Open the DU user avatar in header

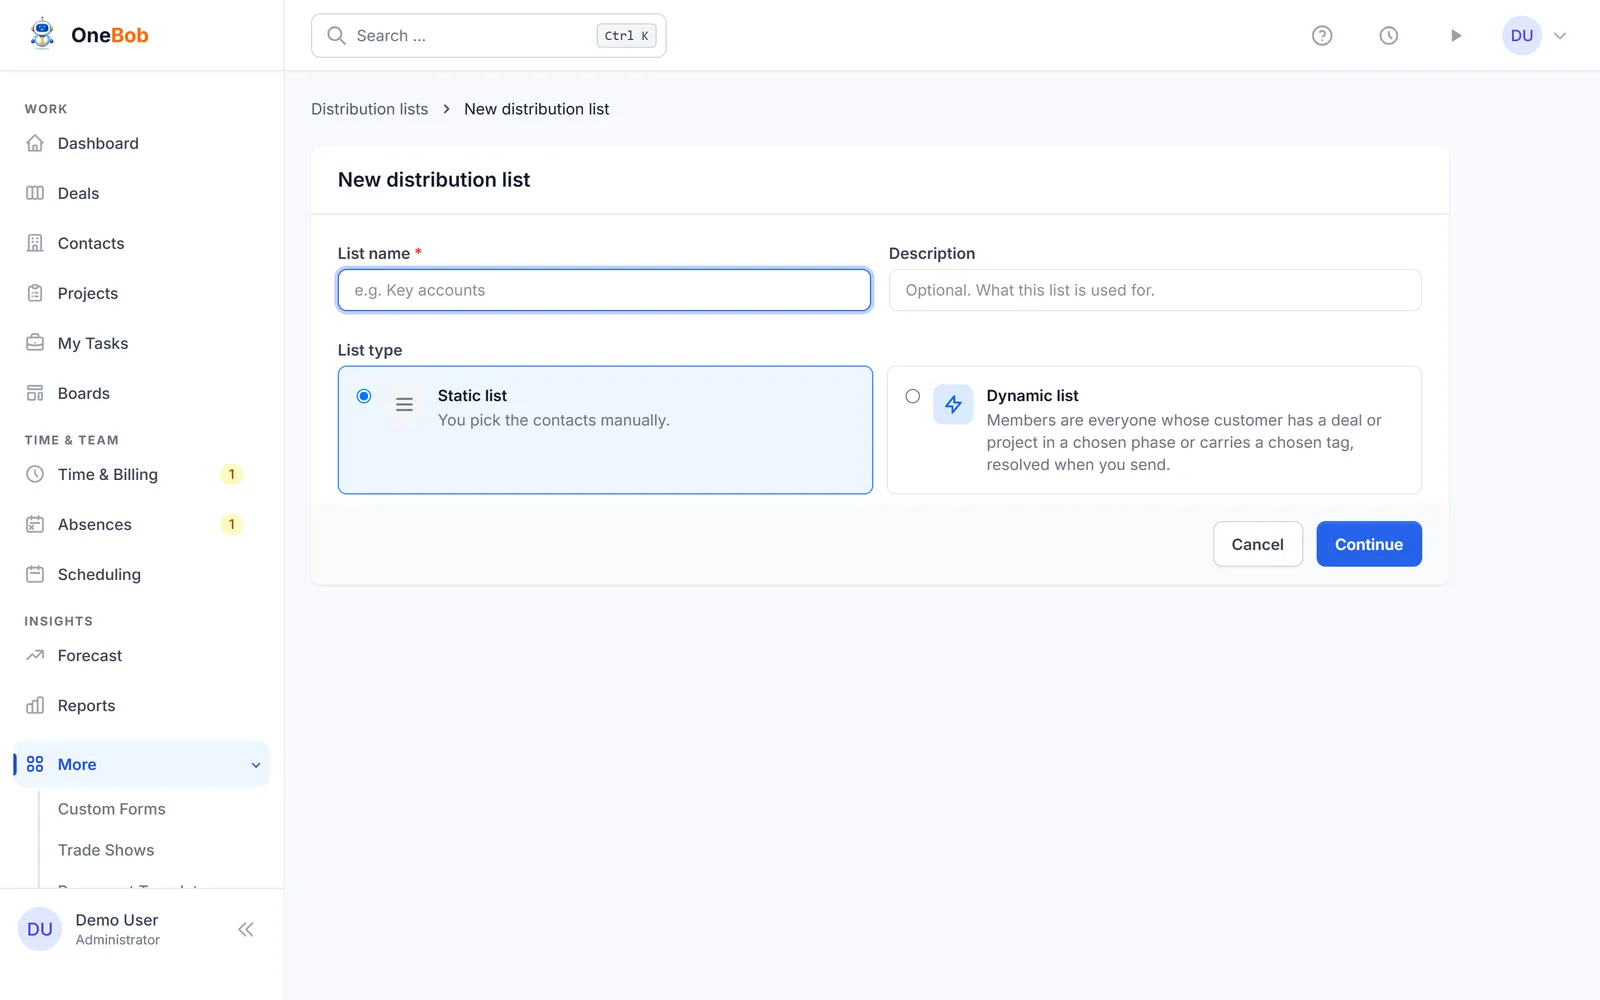click(x=1522, y=36)
